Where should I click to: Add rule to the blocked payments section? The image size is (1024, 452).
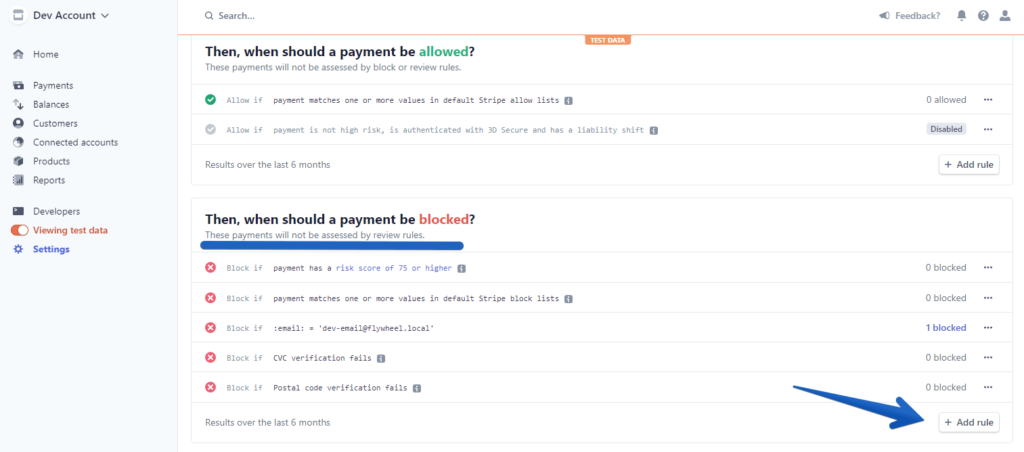point(969,423)
